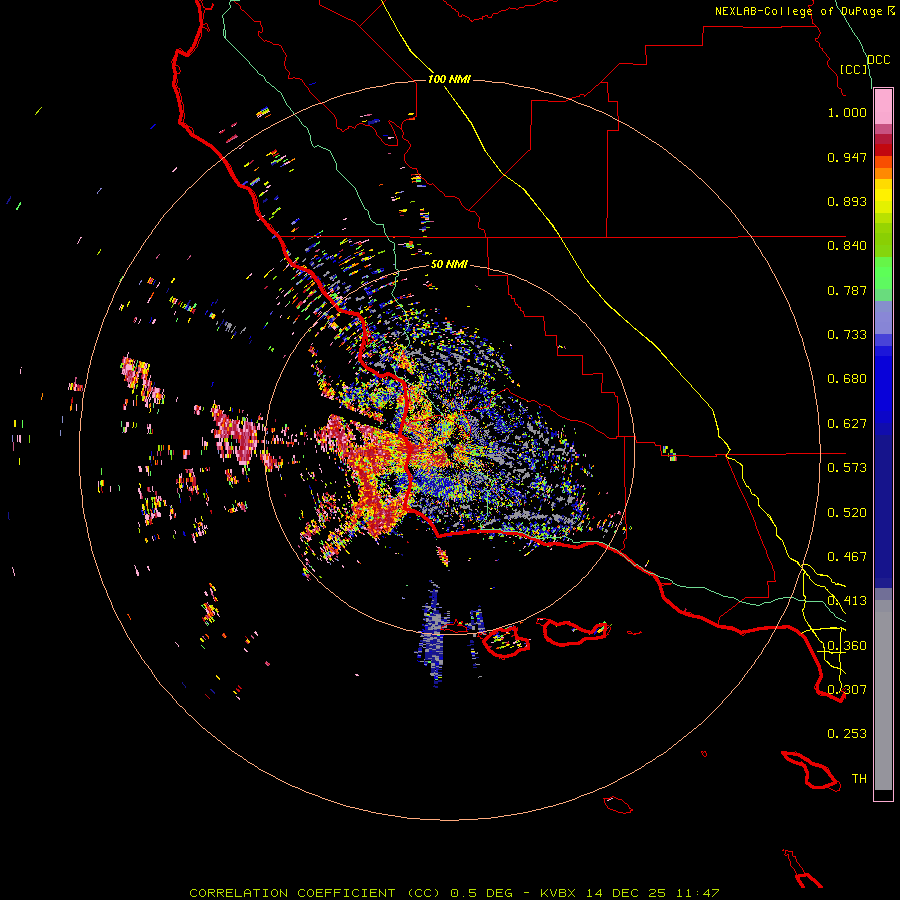Pick the light pink color band near 1.000
Viewport: 900px width, 900px height.
coord(883,107)
